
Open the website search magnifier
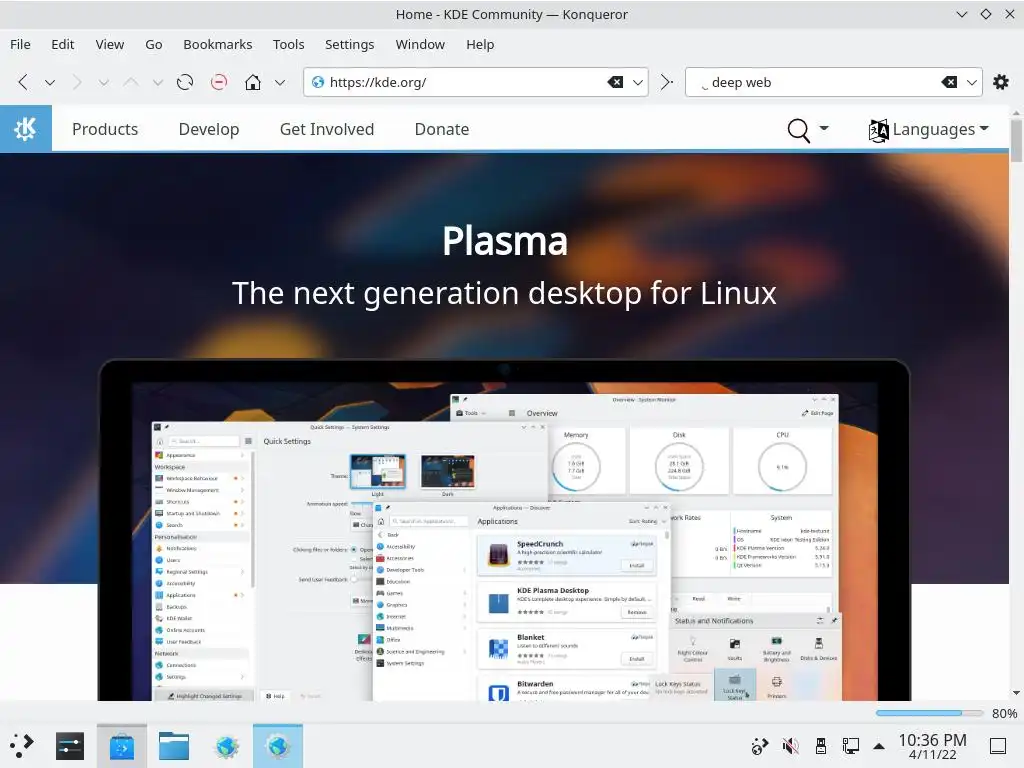click(x=798, y=130)
